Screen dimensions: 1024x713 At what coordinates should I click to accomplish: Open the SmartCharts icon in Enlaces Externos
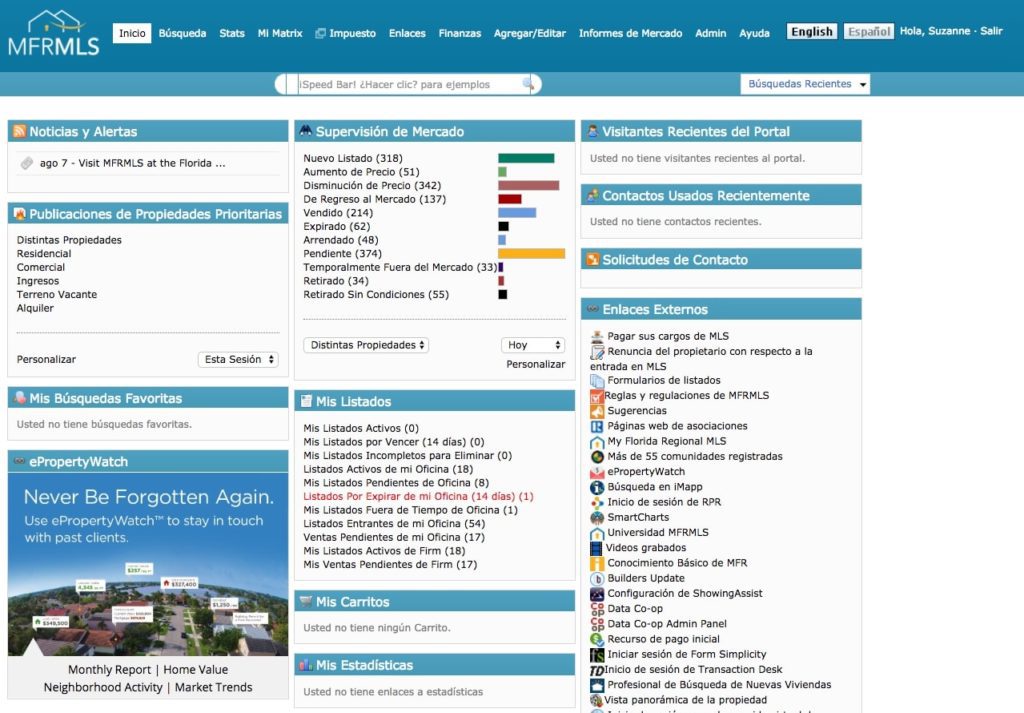point(598,518)
